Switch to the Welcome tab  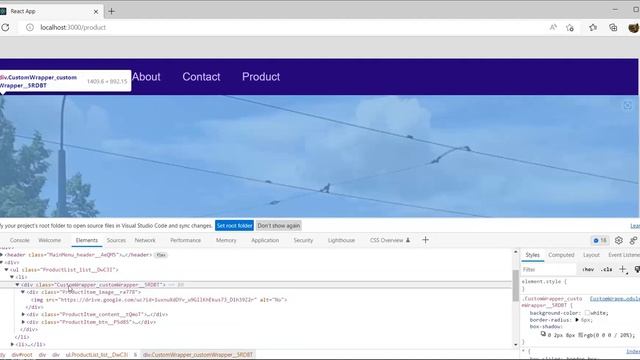point(49,240)
